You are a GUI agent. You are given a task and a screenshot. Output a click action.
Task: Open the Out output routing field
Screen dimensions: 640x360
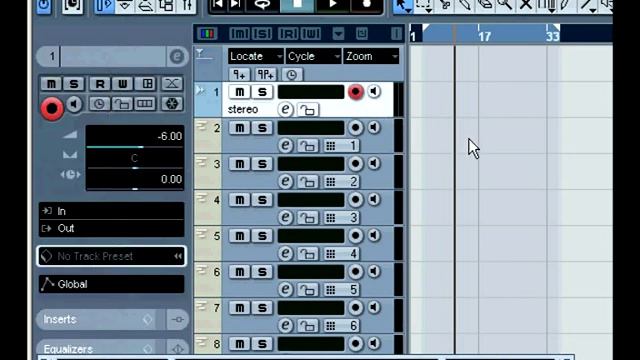pyautogui.click(x=111, y=228)
